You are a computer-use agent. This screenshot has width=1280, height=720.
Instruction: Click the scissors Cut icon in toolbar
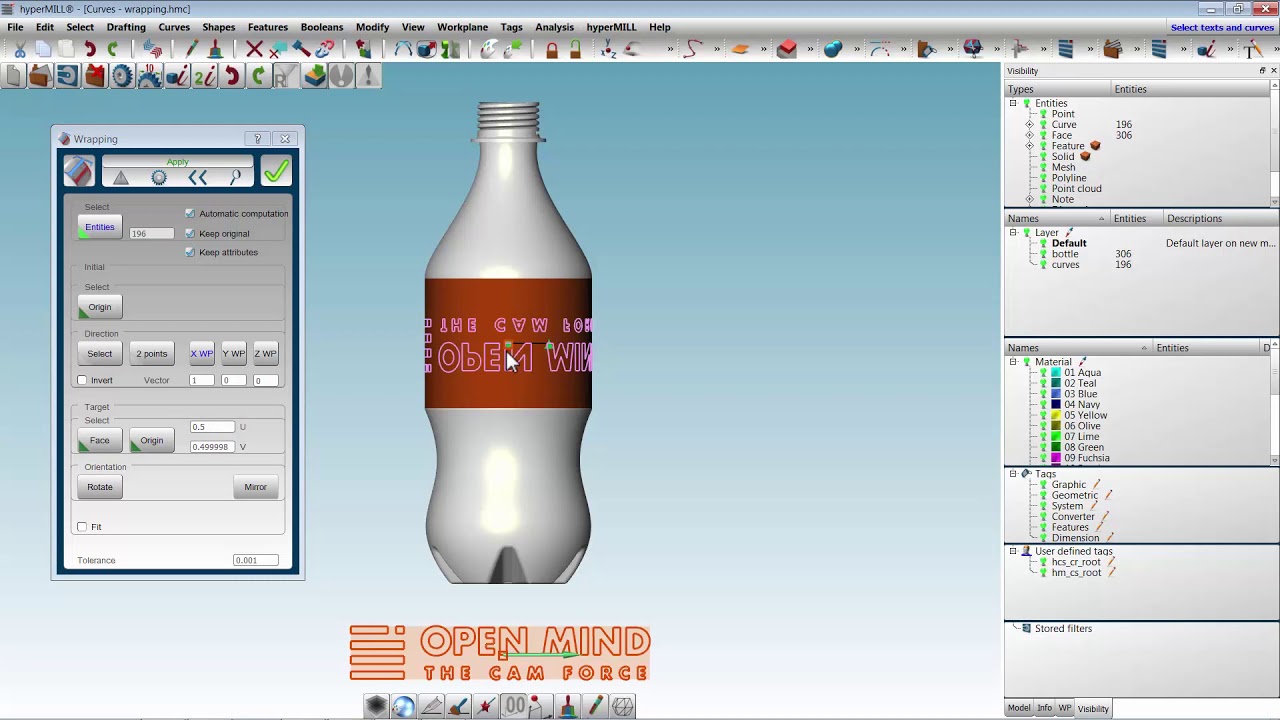(x=19, y=49)
